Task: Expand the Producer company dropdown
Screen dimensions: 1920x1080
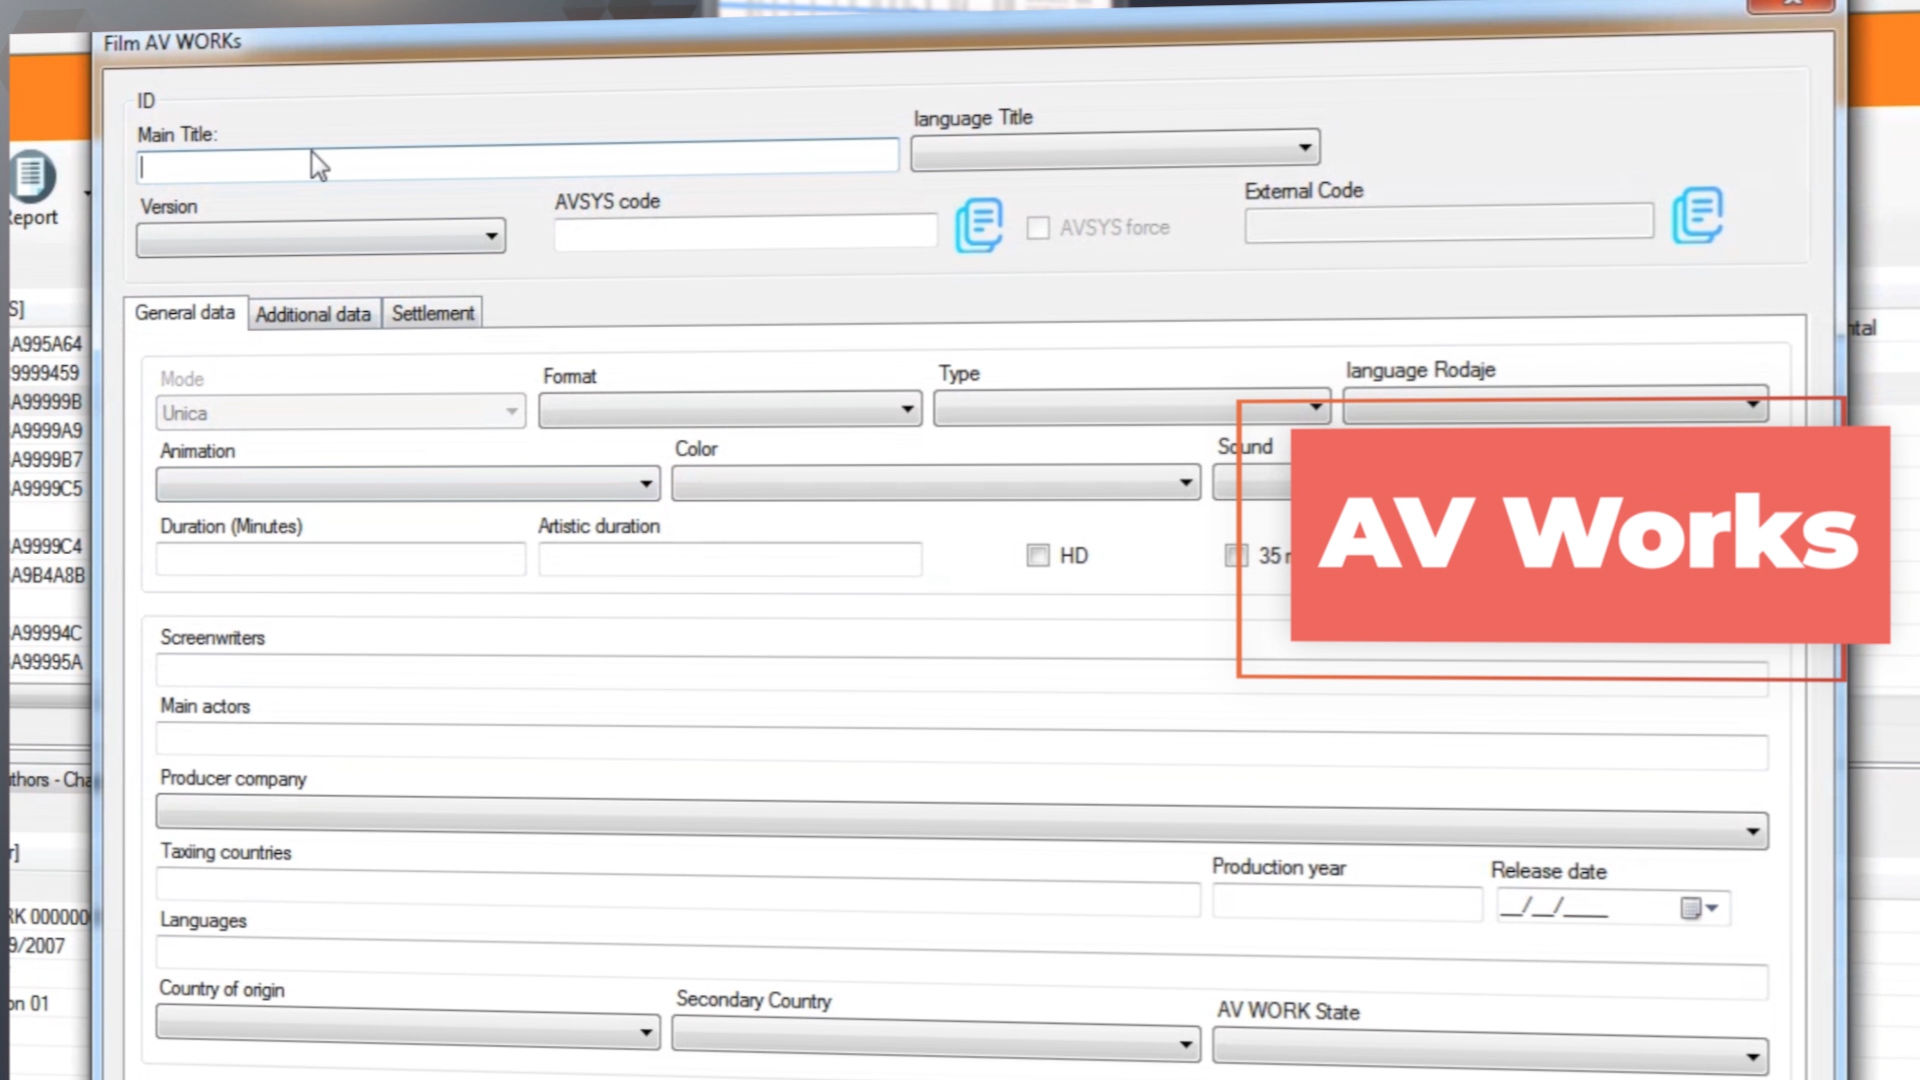Action: point(962,822)
